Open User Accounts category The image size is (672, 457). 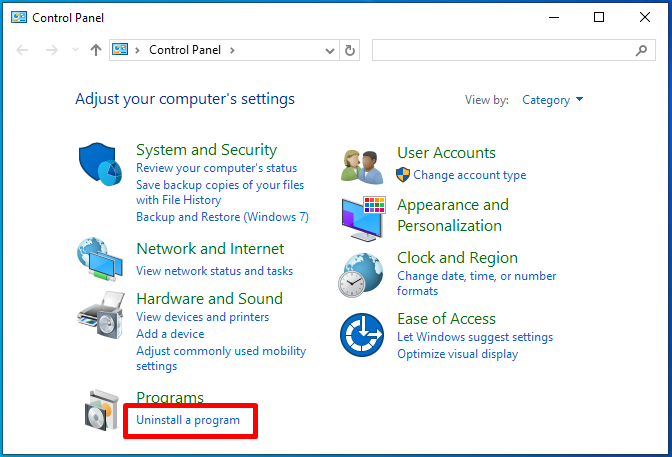[x=447, y=153]
